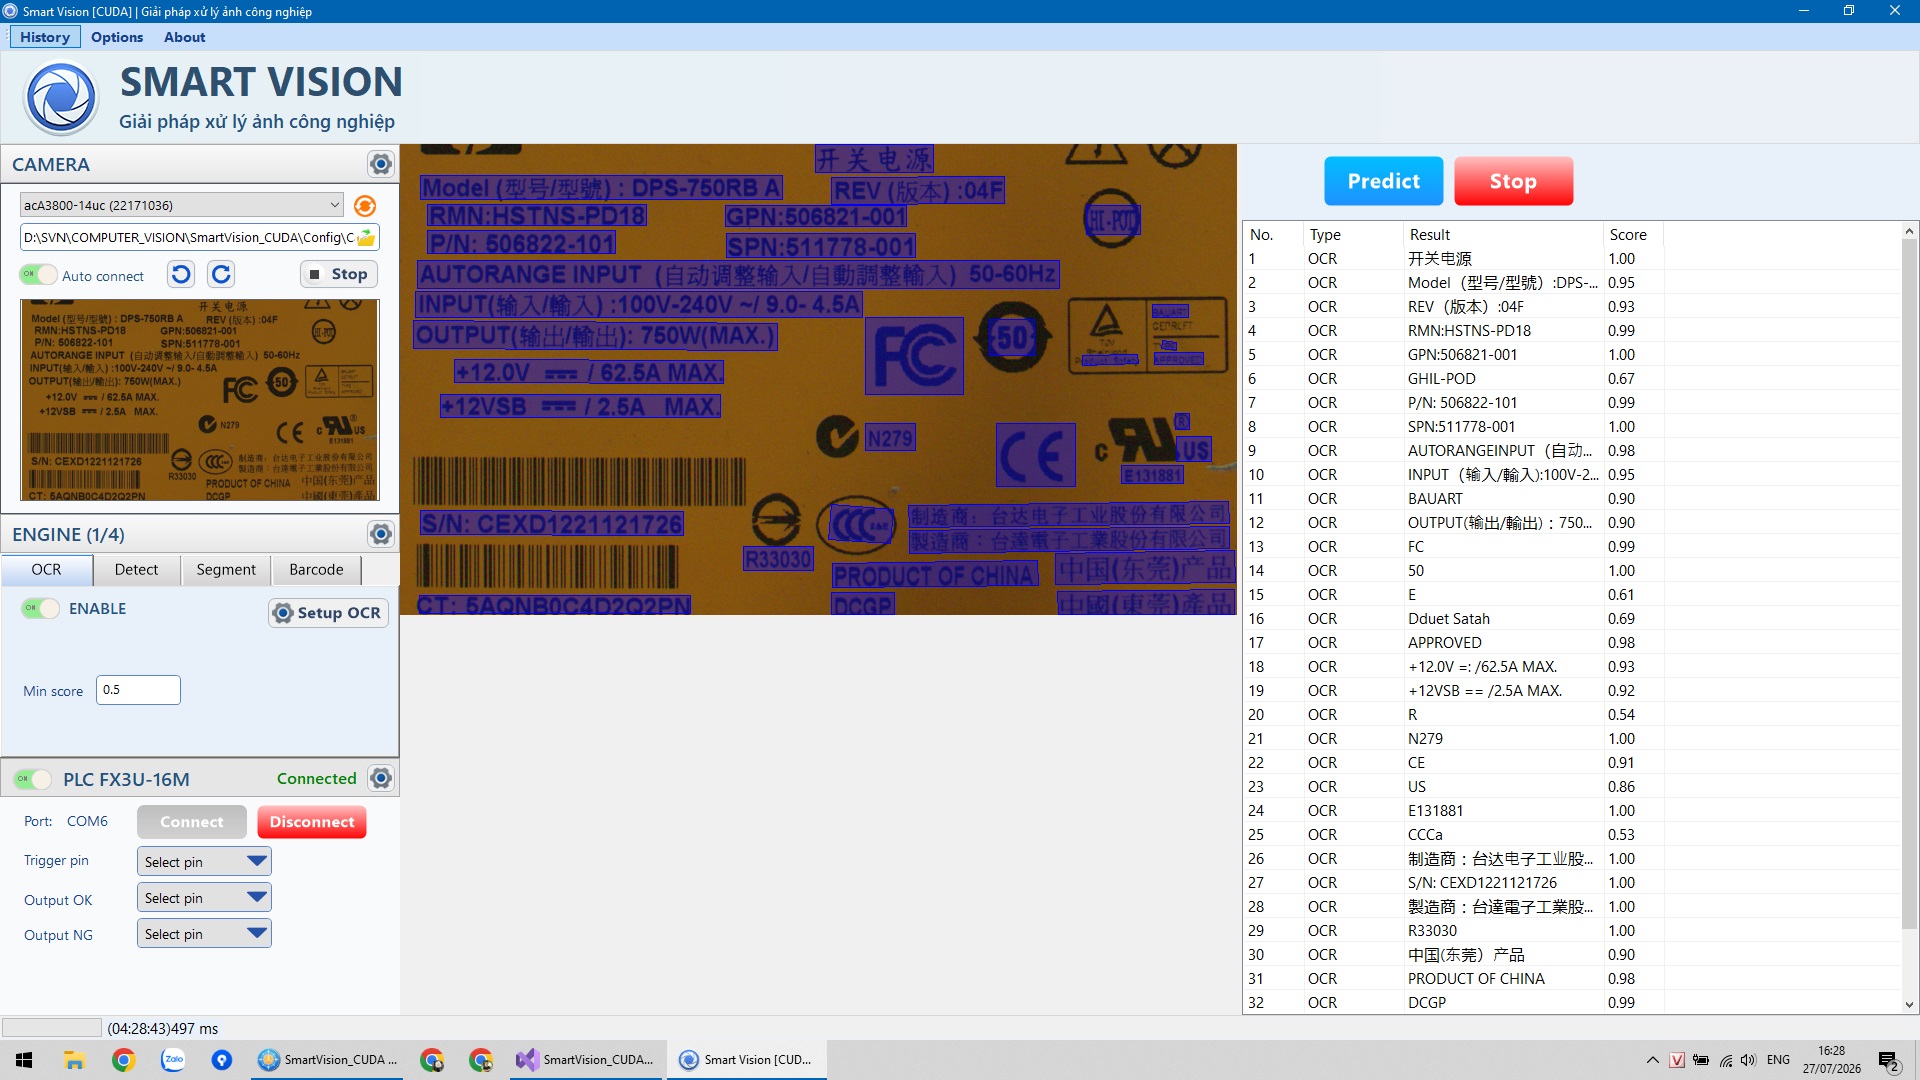The image size is (1920, 1080).
Task: Click the Setup OCR button
Action: (x=328, y=613)
